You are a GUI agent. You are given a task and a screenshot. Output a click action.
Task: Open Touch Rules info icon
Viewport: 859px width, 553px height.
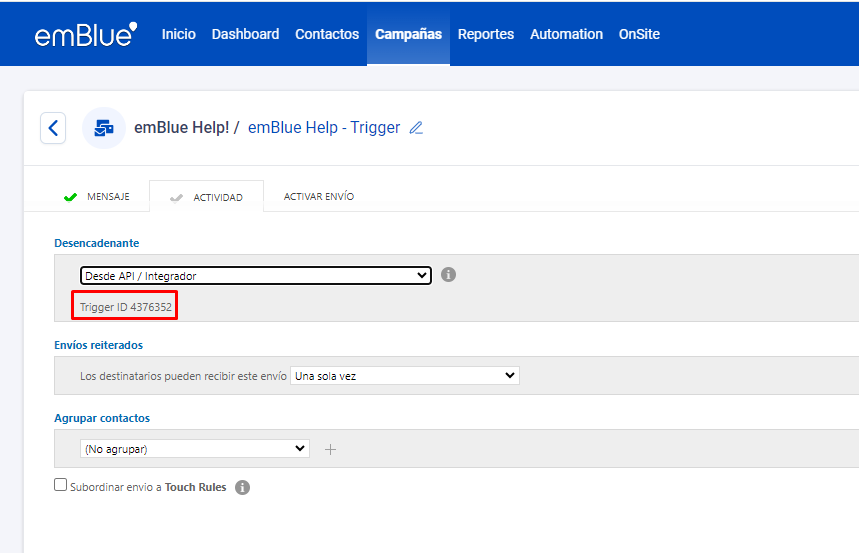[x=242, y=487]
